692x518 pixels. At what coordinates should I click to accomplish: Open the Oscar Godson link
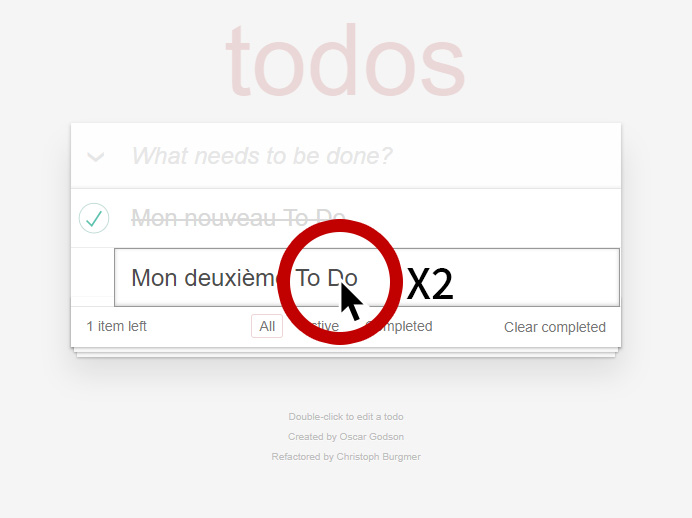click(x=372, y=437)
